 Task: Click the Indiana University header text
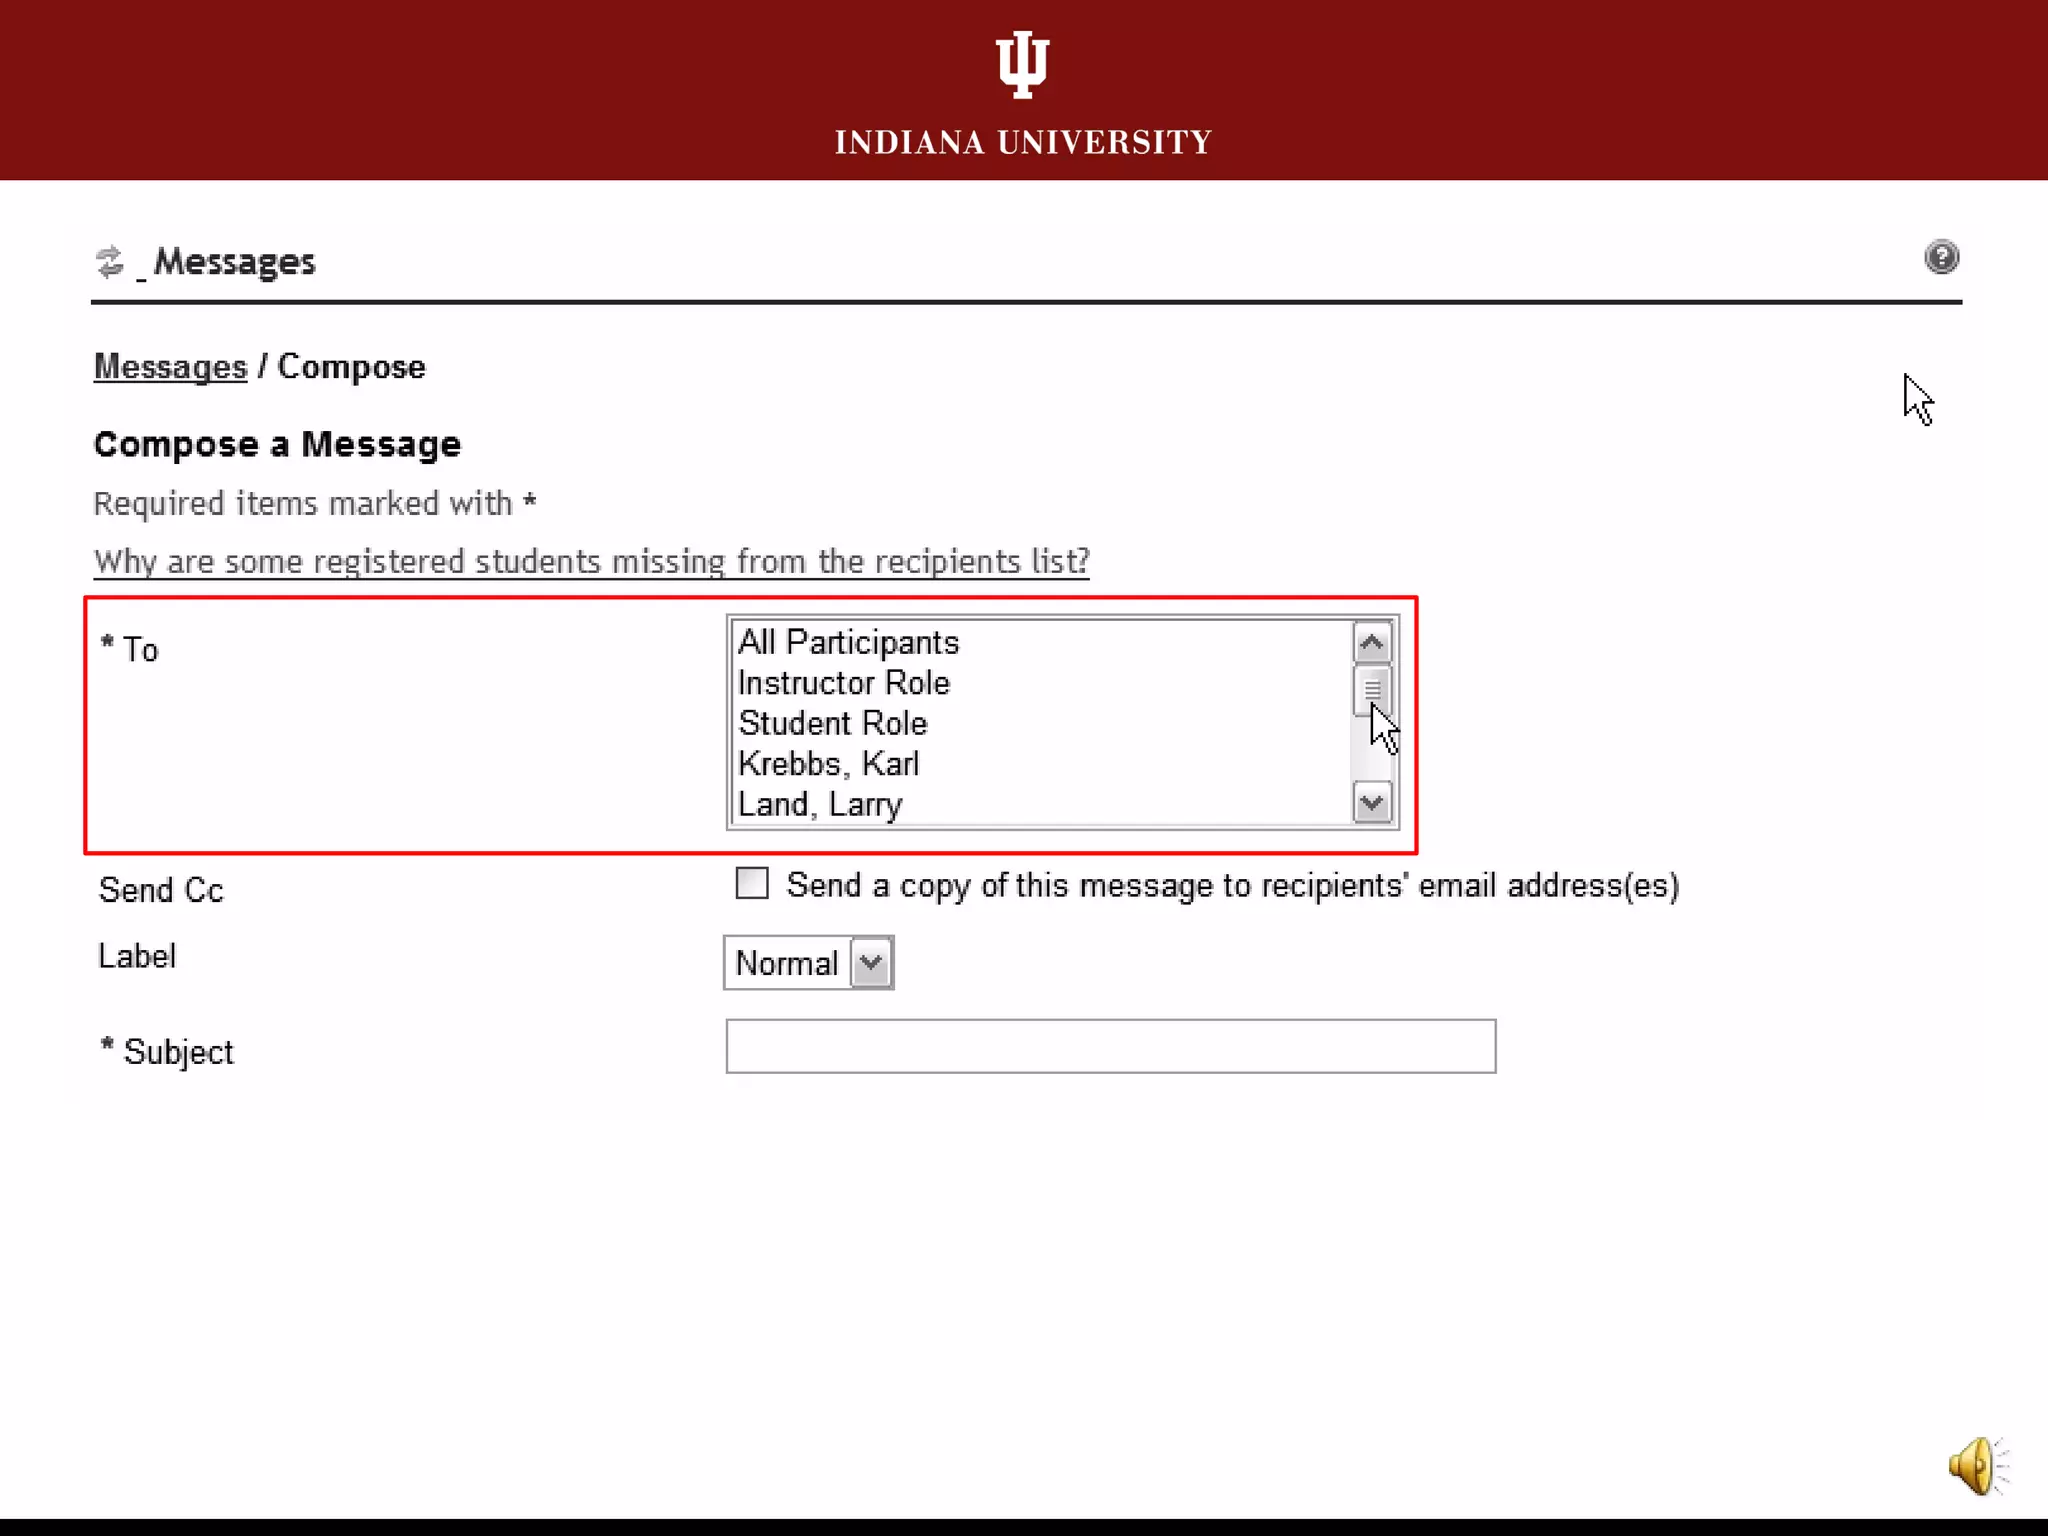tap(1024, 143)
